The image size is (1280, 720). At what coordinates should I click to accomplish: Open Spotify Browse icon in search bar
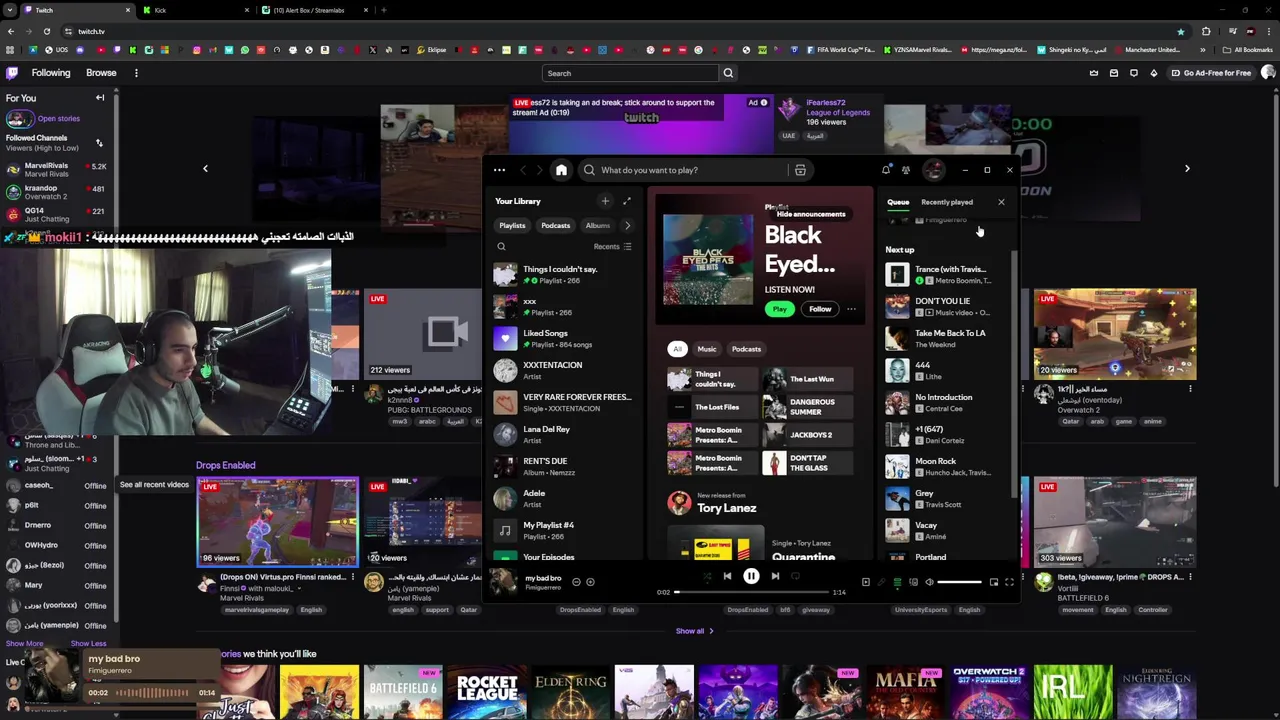pyautogui.click(x=800, y=170)
